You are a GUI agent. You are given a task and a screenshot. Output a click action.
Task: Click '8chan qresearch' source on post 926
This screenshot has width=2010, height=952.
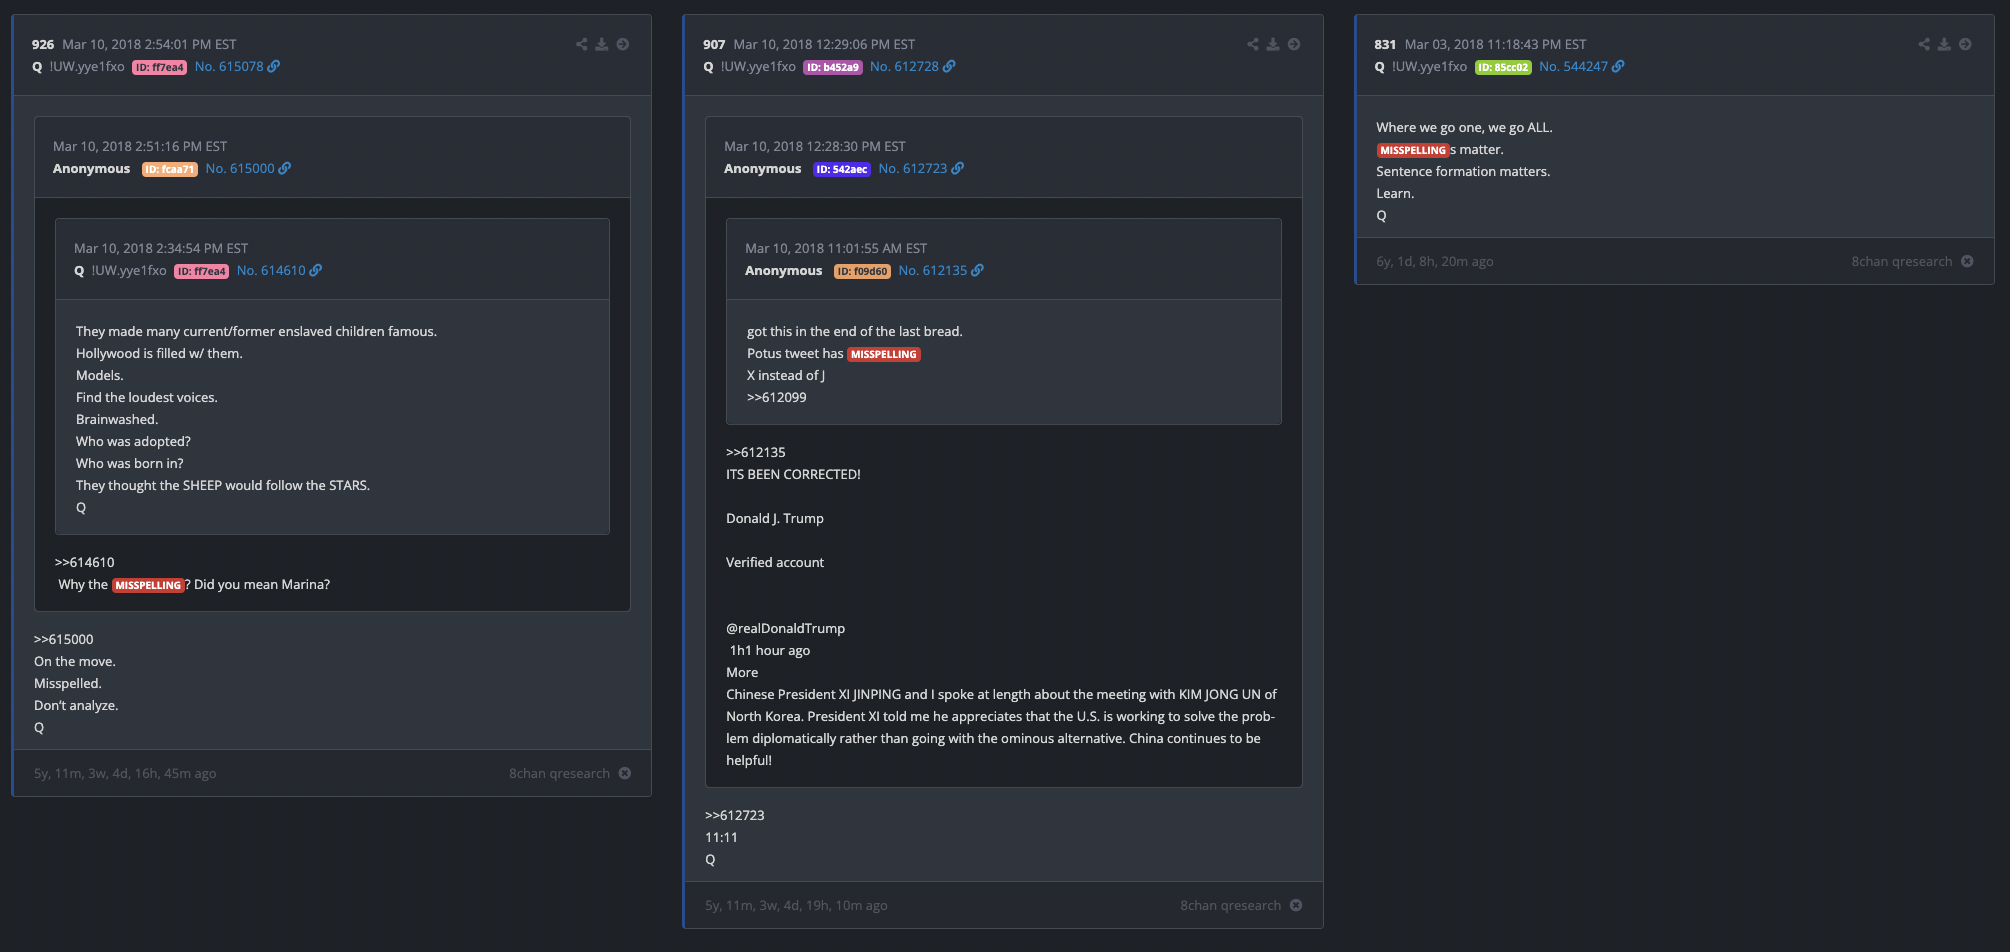(x=559, y=773)
